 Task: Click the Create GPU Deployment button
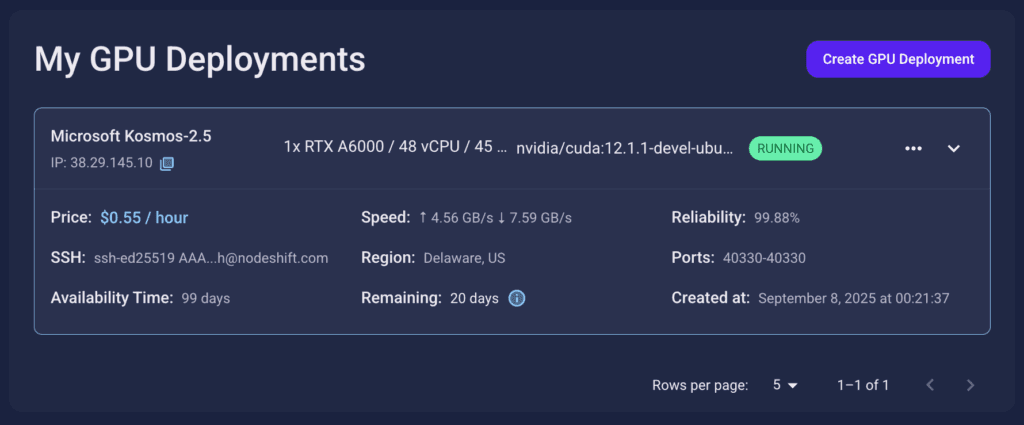(898, 59)
